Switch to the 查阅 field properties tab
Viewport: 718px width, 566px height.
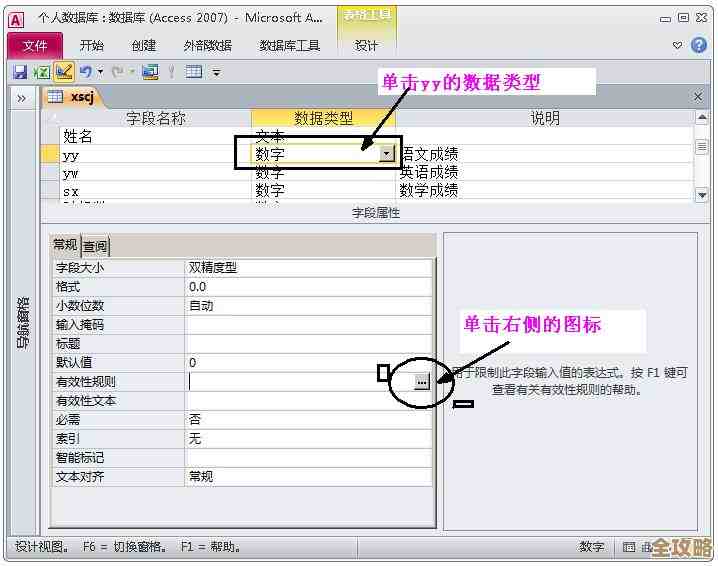pos(95,246)
